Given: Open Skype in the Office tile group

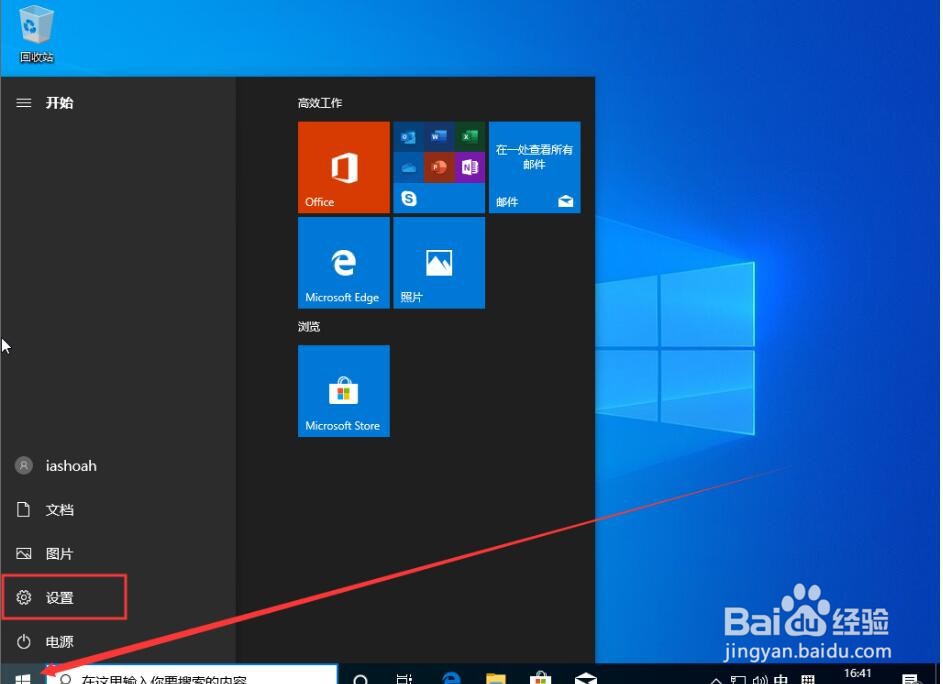Looking at the screenshot, I should pyautogui.click(x=408, y=198).
